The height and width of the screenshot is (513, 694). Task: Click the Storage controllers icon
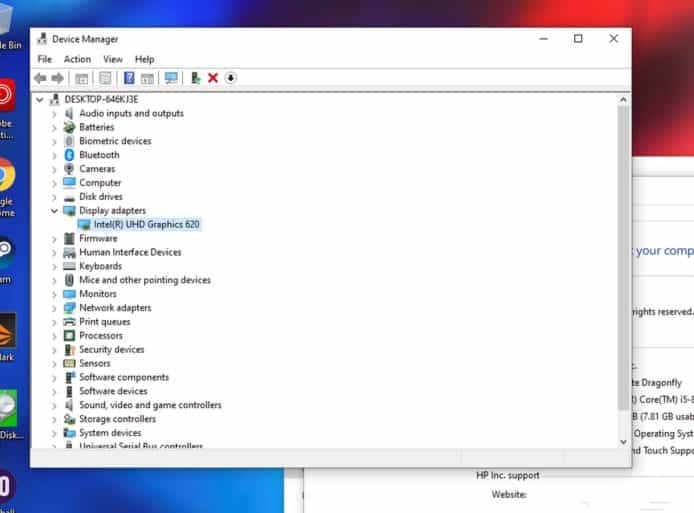tap(69, 419)
